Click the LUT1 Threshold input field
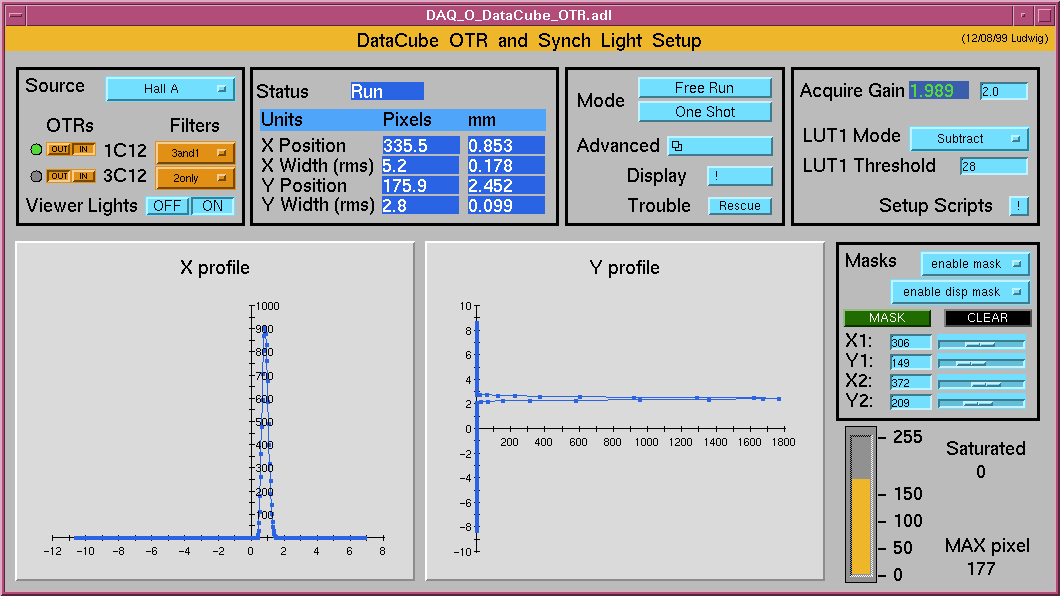The height and width of the screenshot is (596, 1060). pos(993,167)
